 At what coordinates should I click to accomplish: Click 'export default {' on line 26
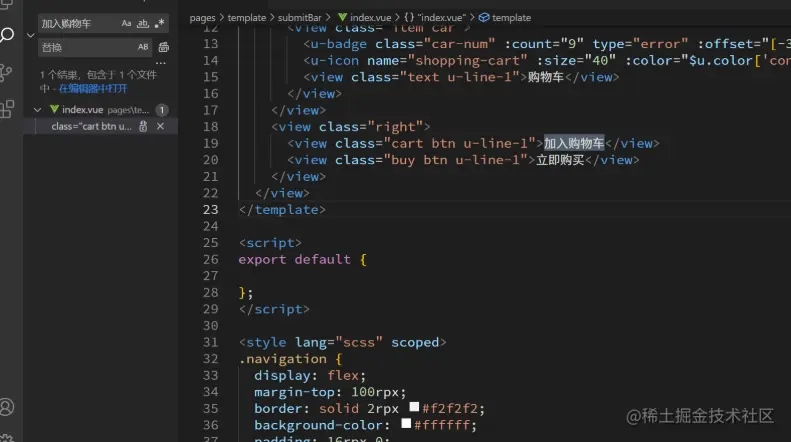pyautogui.click(x=303, y=259)
